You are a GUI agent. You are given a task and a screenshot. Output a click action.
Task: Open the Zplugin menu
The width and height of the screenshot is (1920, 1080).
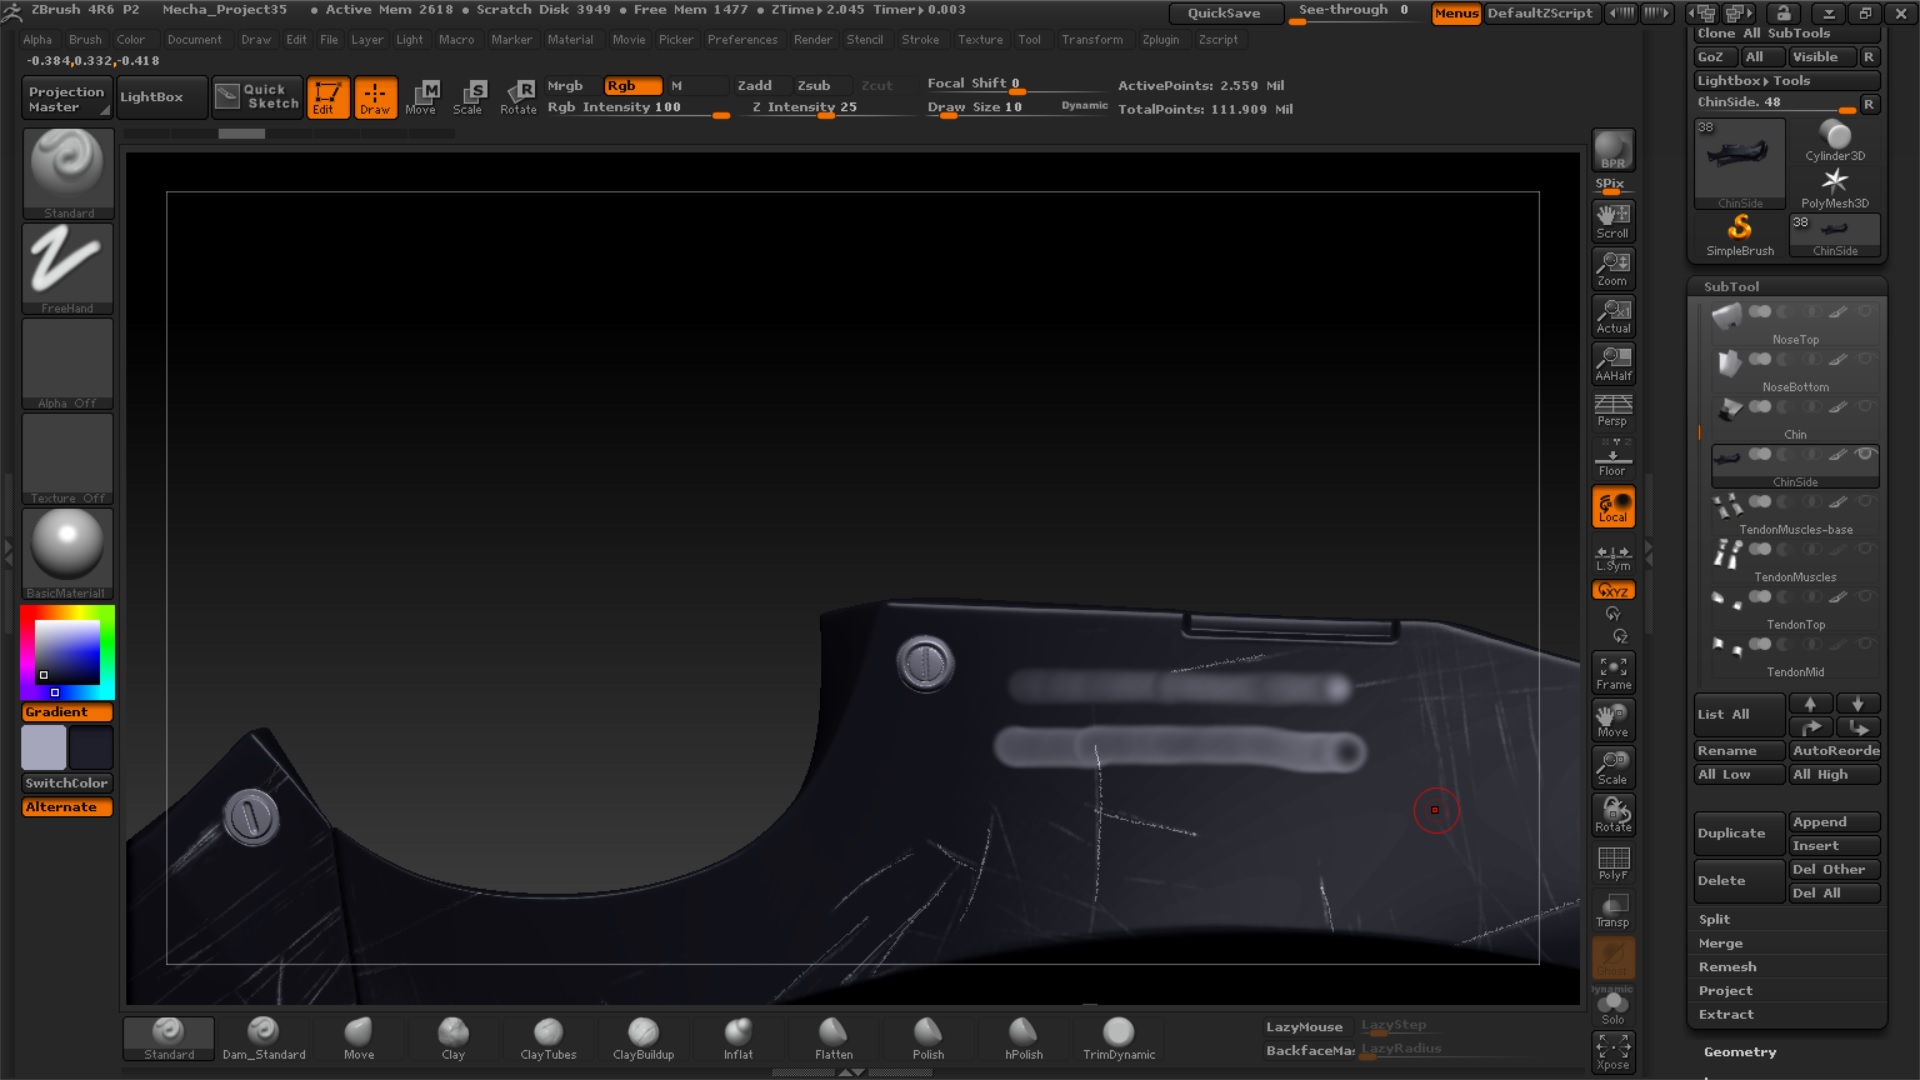pos(1160,40)
